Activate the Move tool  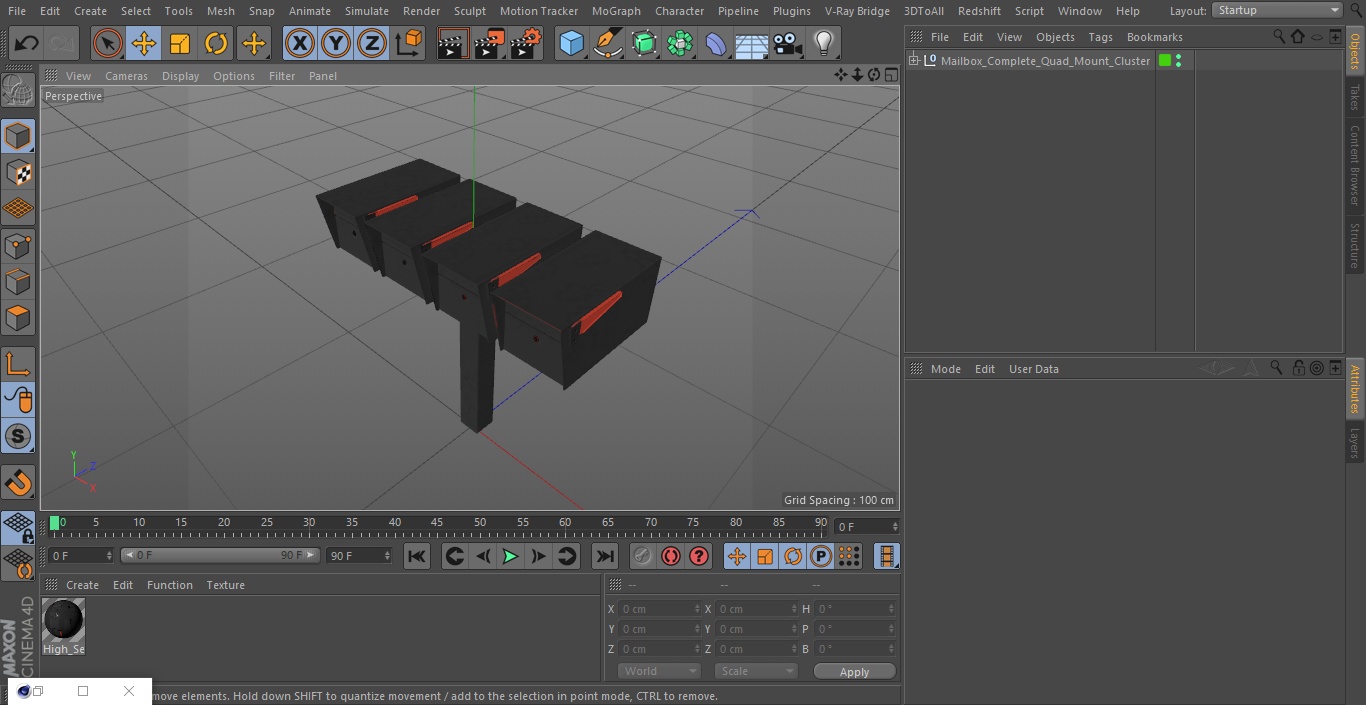point(144,43)
